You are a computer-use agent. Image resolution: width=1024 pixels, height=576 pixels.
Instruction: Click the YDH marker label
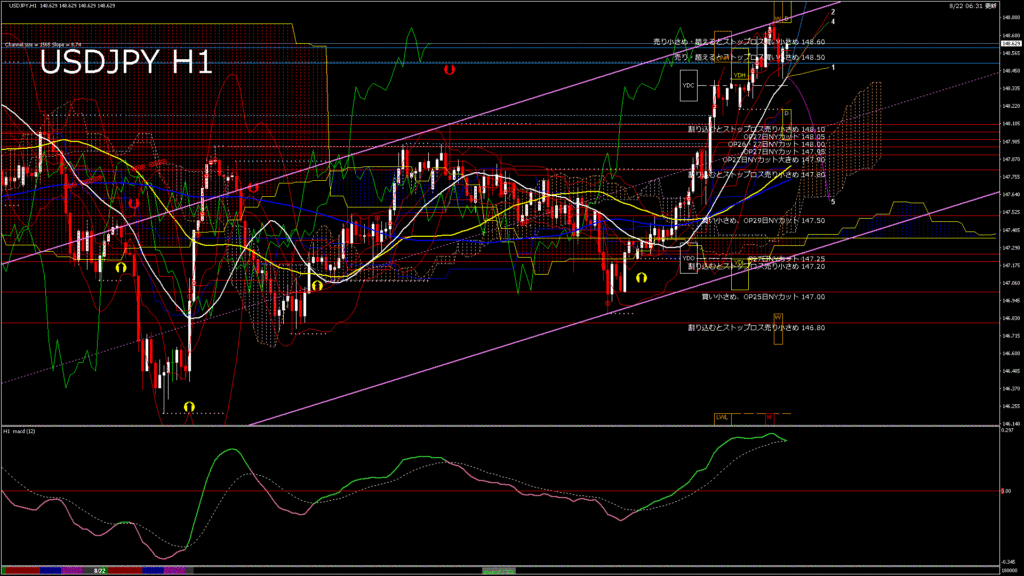[739, 75]
